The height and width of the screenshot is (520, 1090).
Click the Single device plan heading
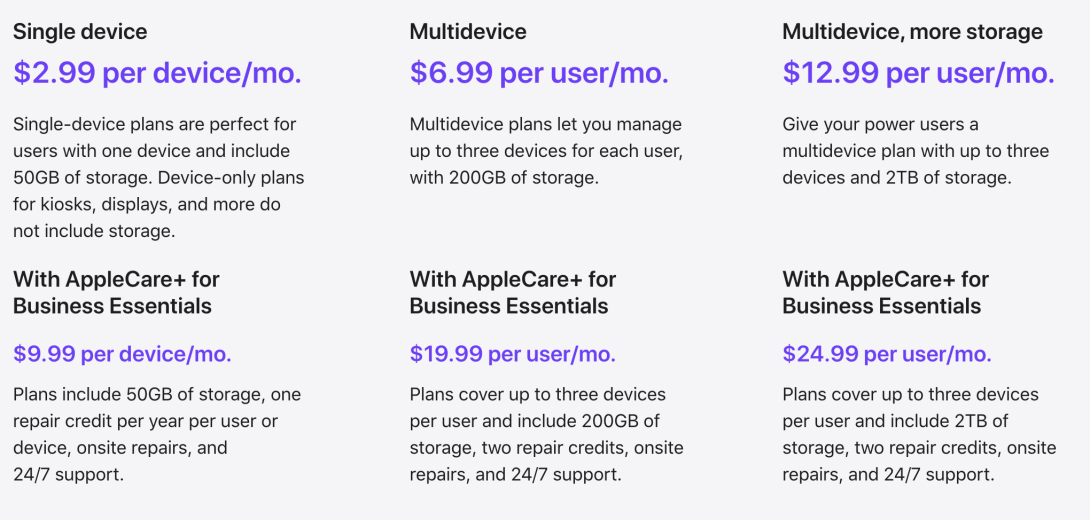tap(80, 32)
